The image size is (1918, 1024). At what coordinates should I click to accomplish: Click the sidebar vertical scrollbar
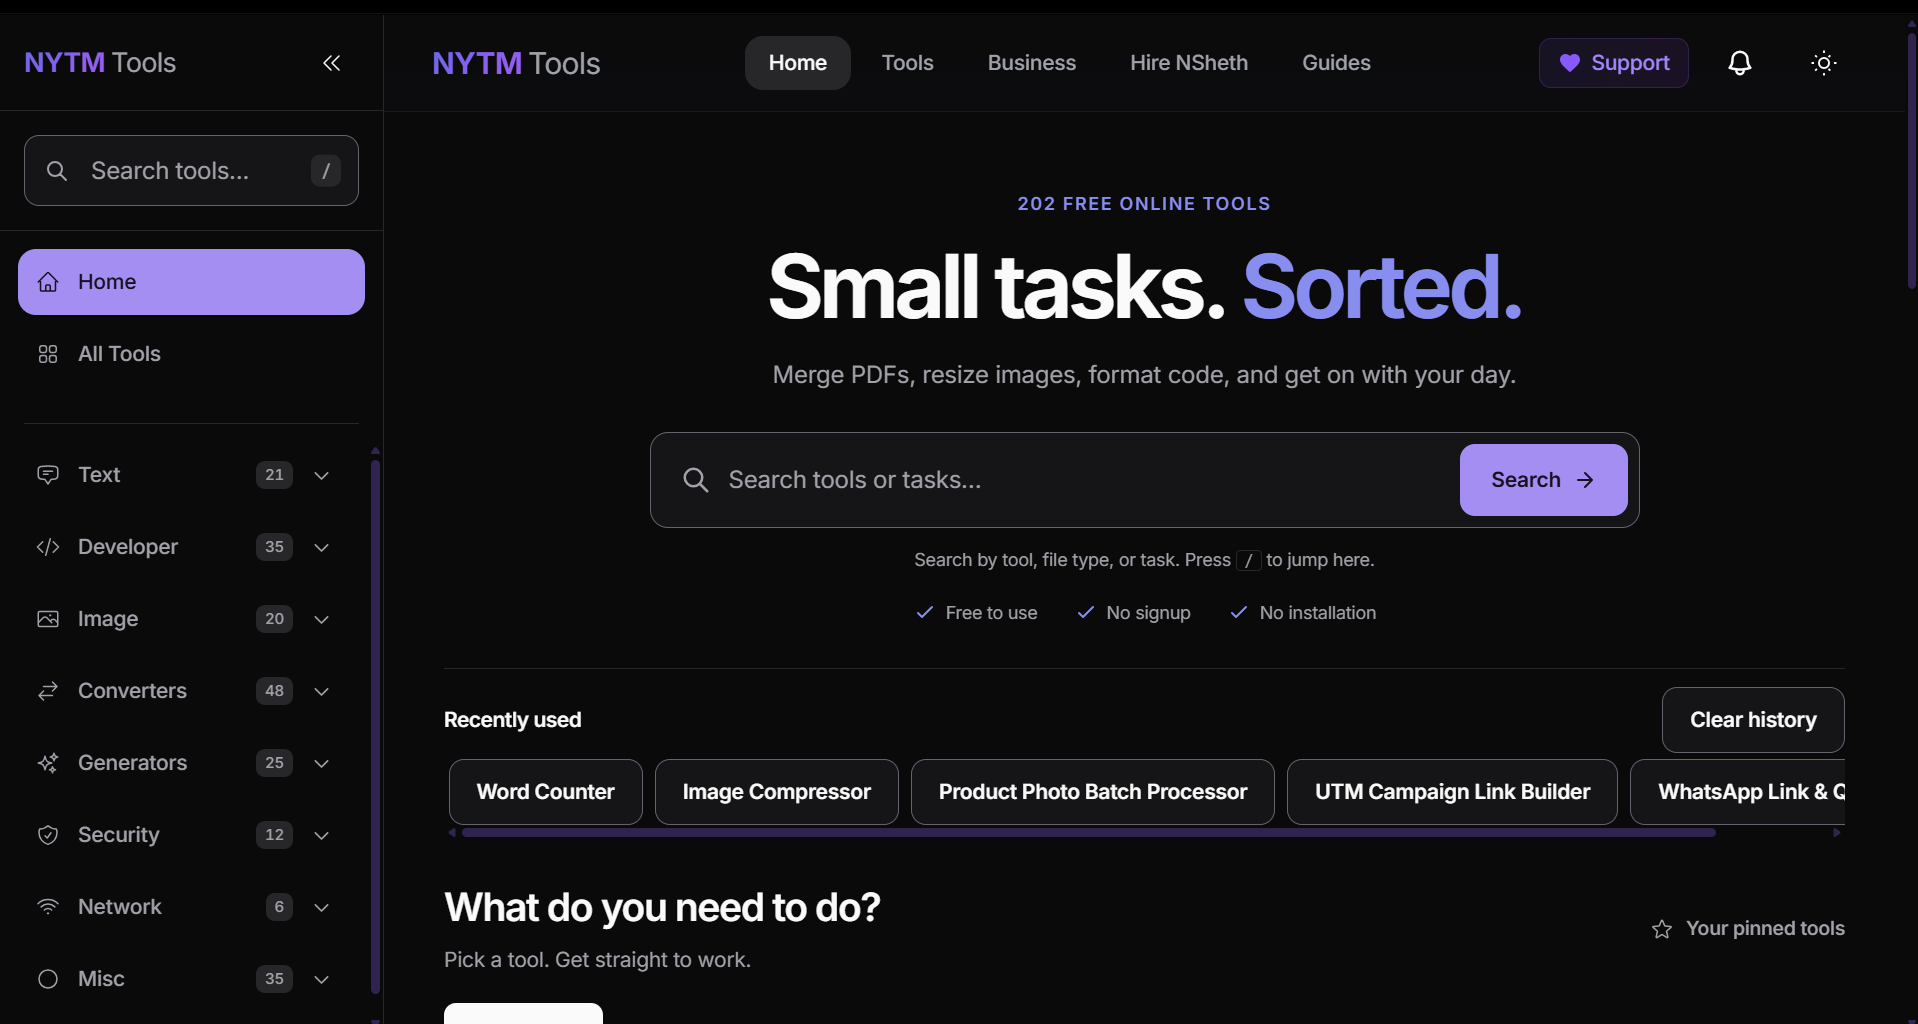coord(375,725)
